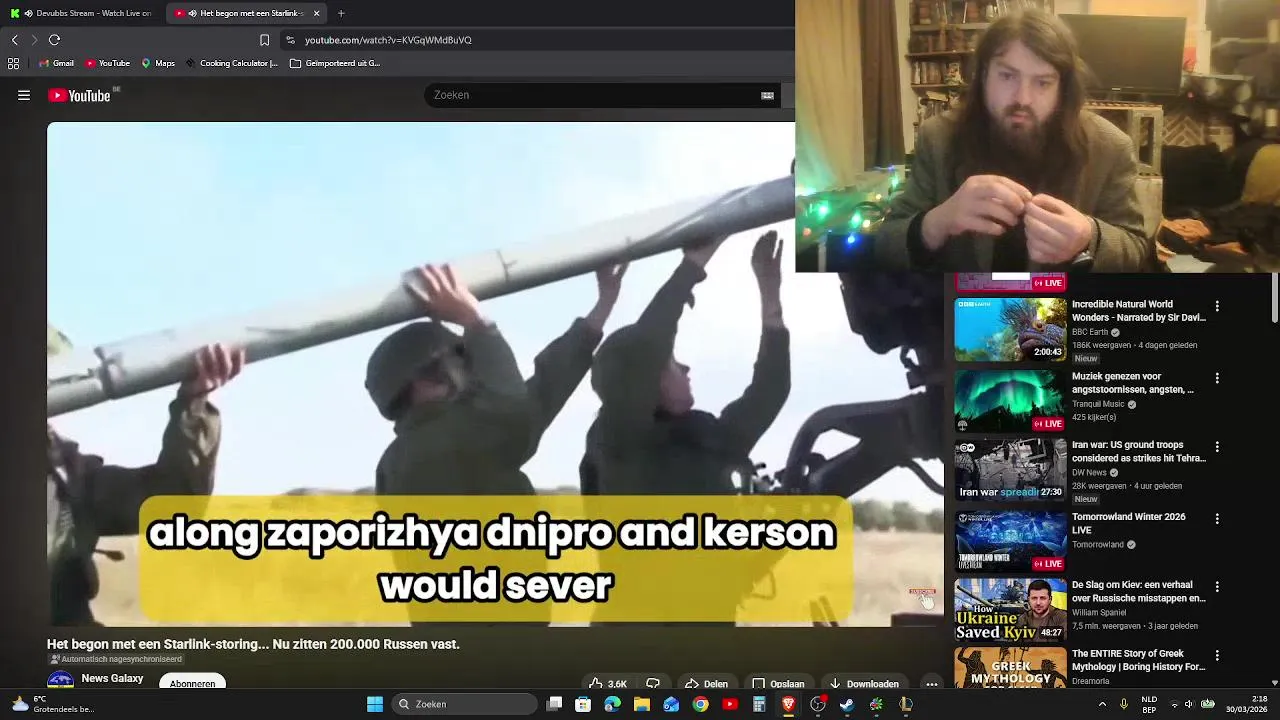
Task: Pause the playing video by clicking it
Action: coord(495,374)
